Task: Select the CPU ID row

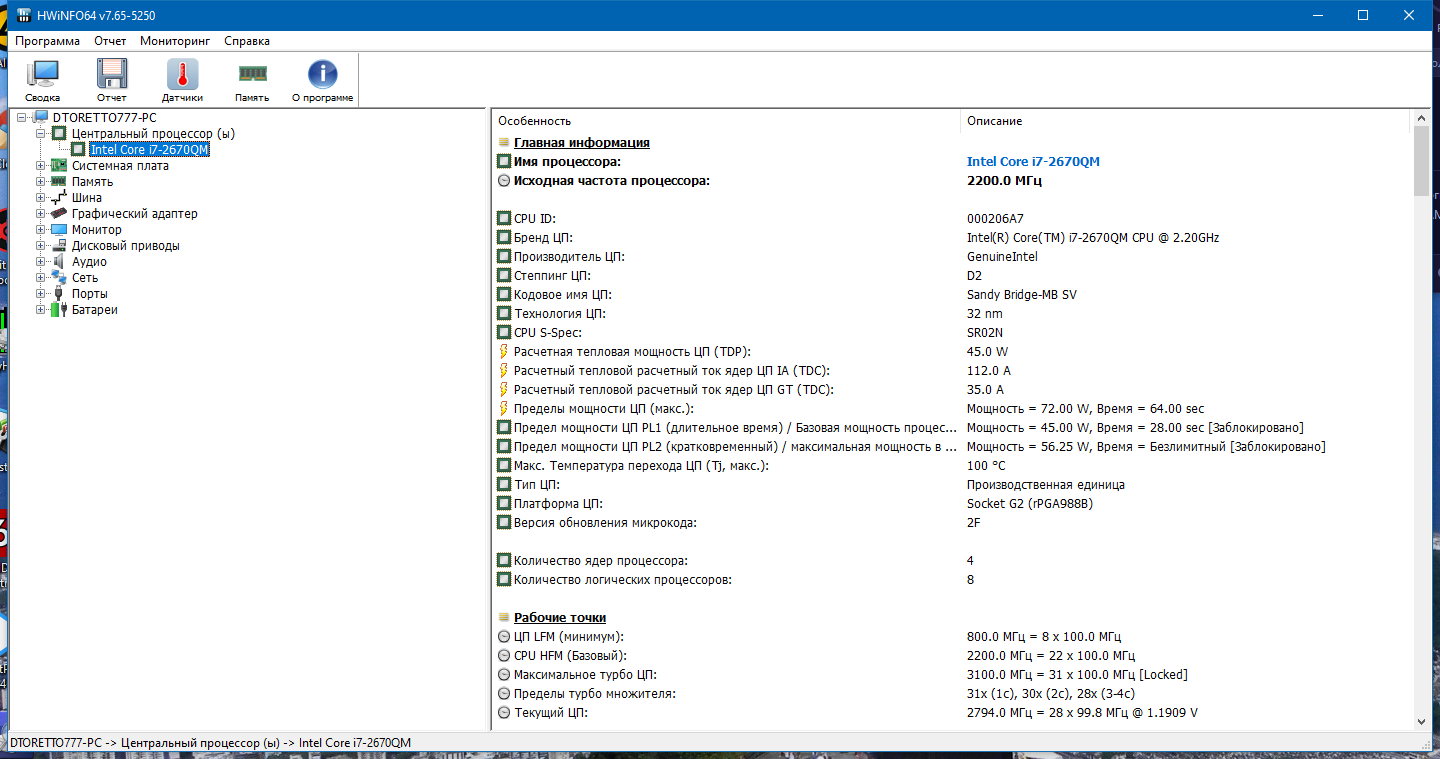Action: coord(952,219)
